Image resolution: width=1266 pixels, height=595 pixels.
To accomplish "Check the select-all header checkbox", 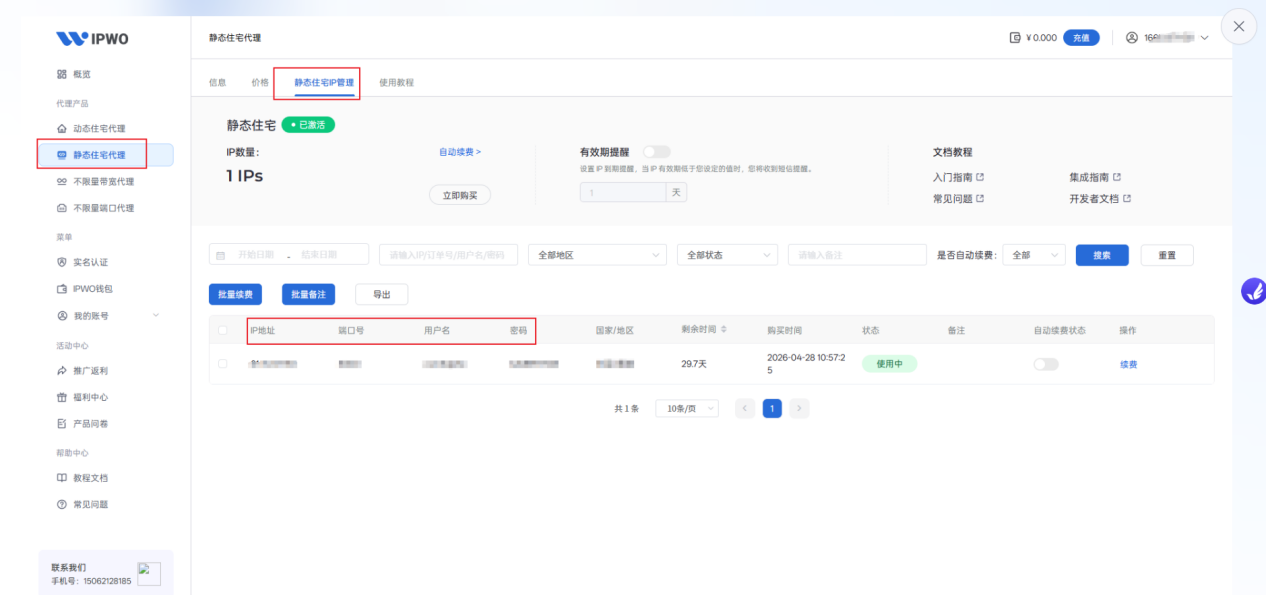I will click(x=222, y=330).
